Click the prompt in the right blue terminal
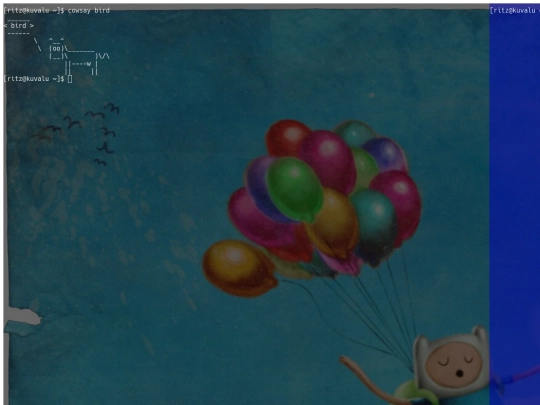Image resolution: width=540 pixels, height=405 pixels. pyautogui.click(x=515, y=11)
